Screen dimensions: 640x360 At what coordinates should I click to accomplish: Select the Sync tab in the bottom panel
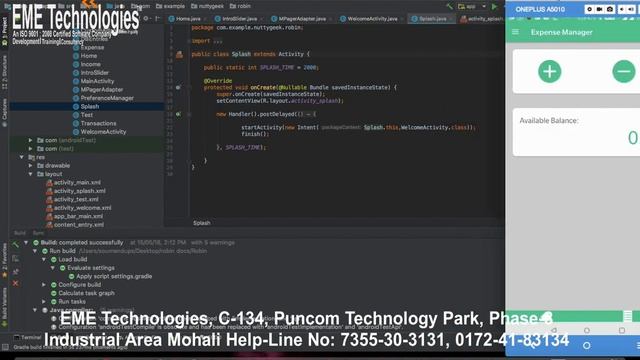point(38,233)
